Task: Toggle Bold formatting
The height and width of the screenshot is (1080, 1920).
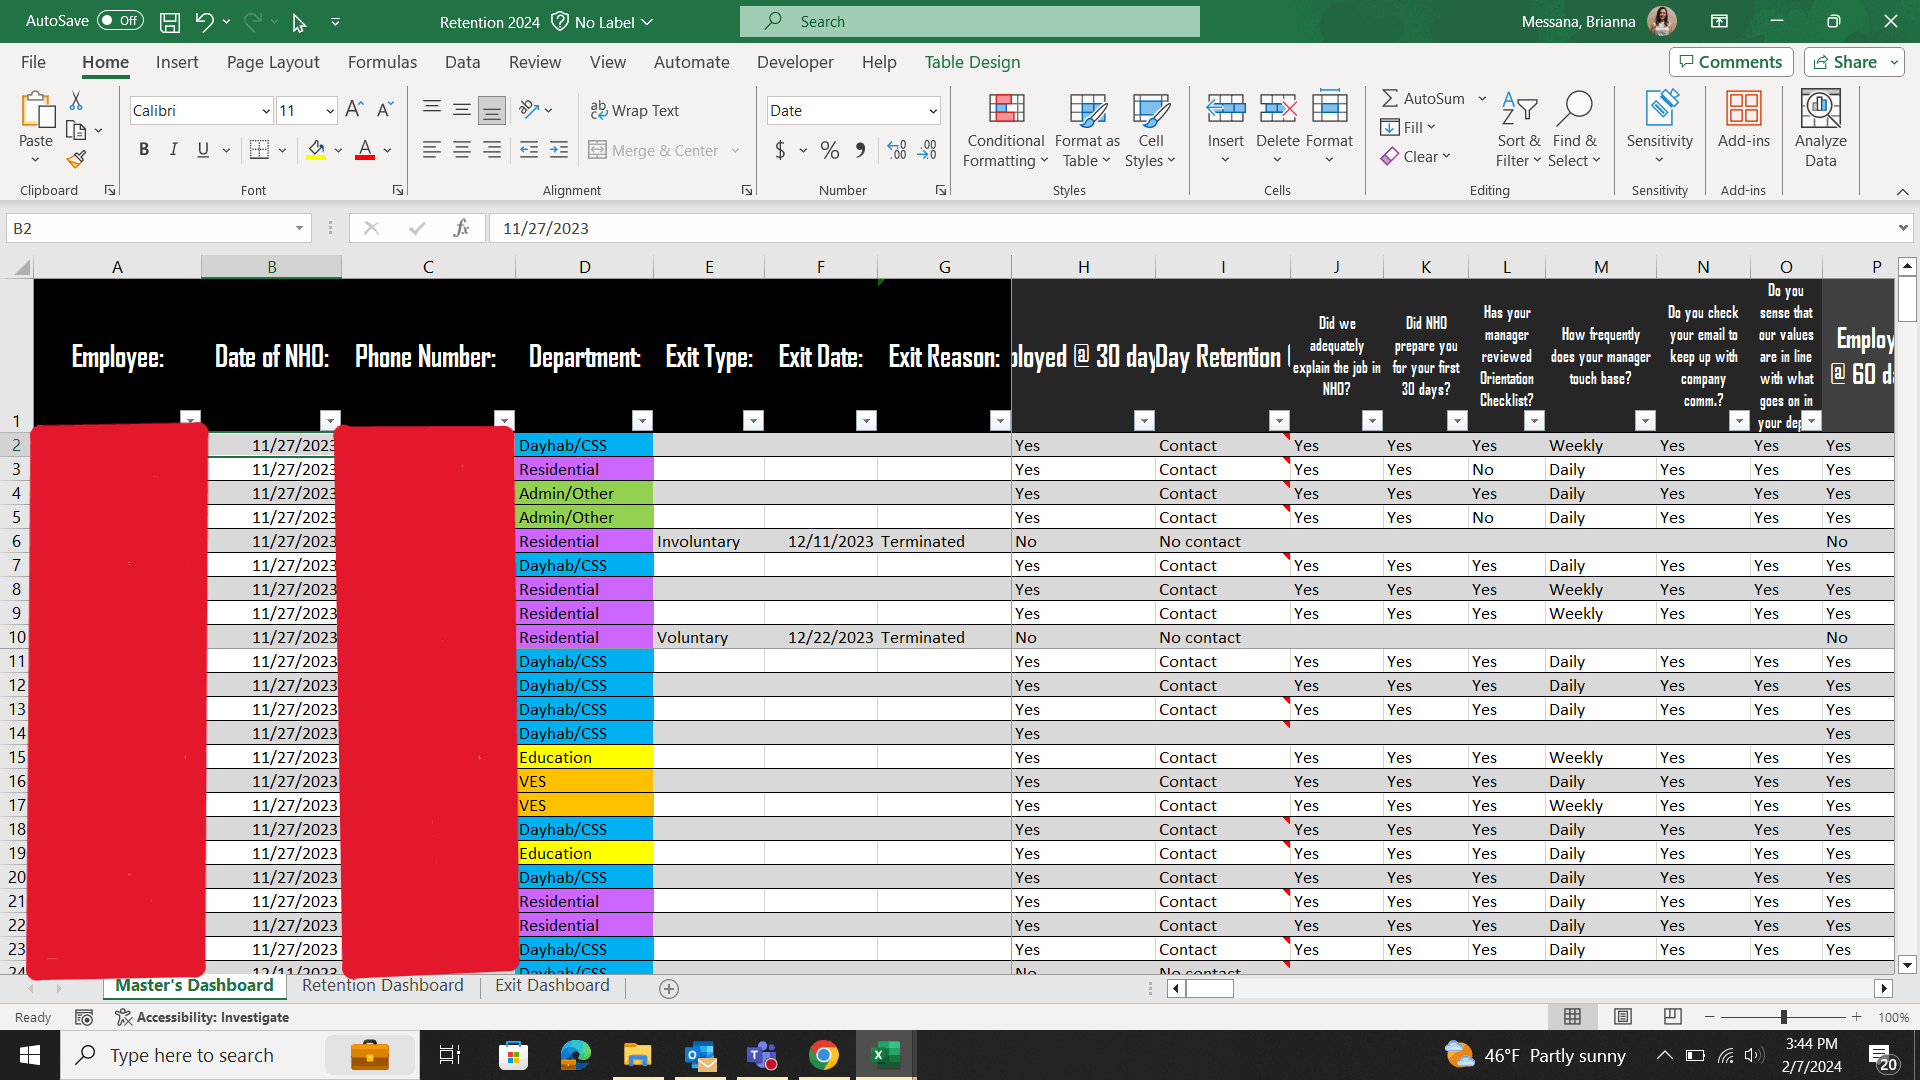Action: pos(144,150)
